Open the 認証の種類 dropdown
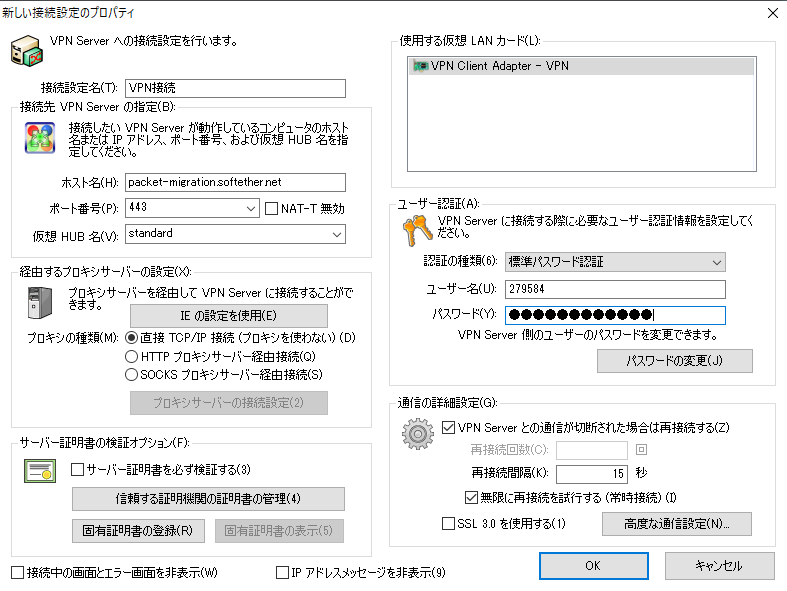This screenshot has height=591, width=787. point(715,262)
